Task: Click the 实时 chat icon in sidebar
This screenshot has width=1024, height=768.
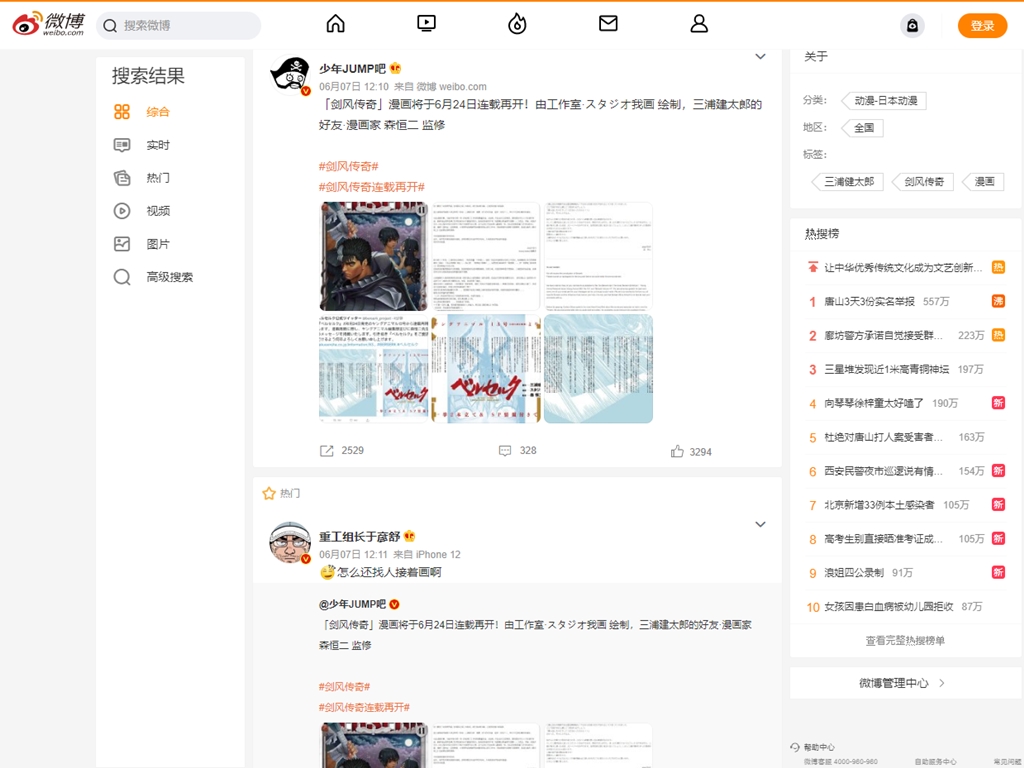Action: click(x=121, y=145)
